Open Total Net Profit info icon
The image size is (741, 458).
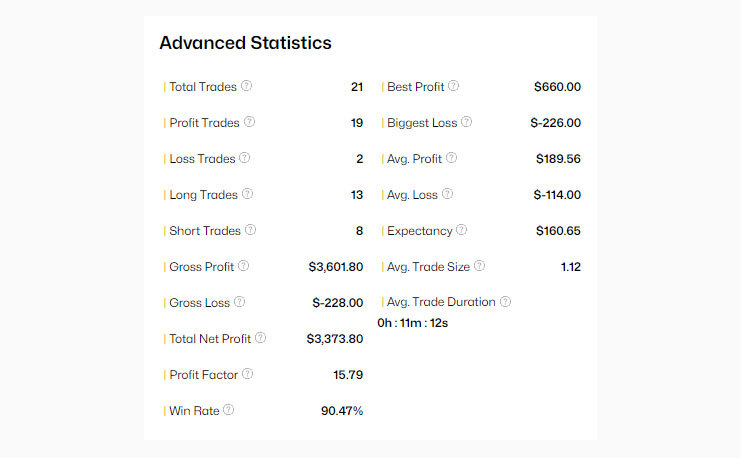261,338
